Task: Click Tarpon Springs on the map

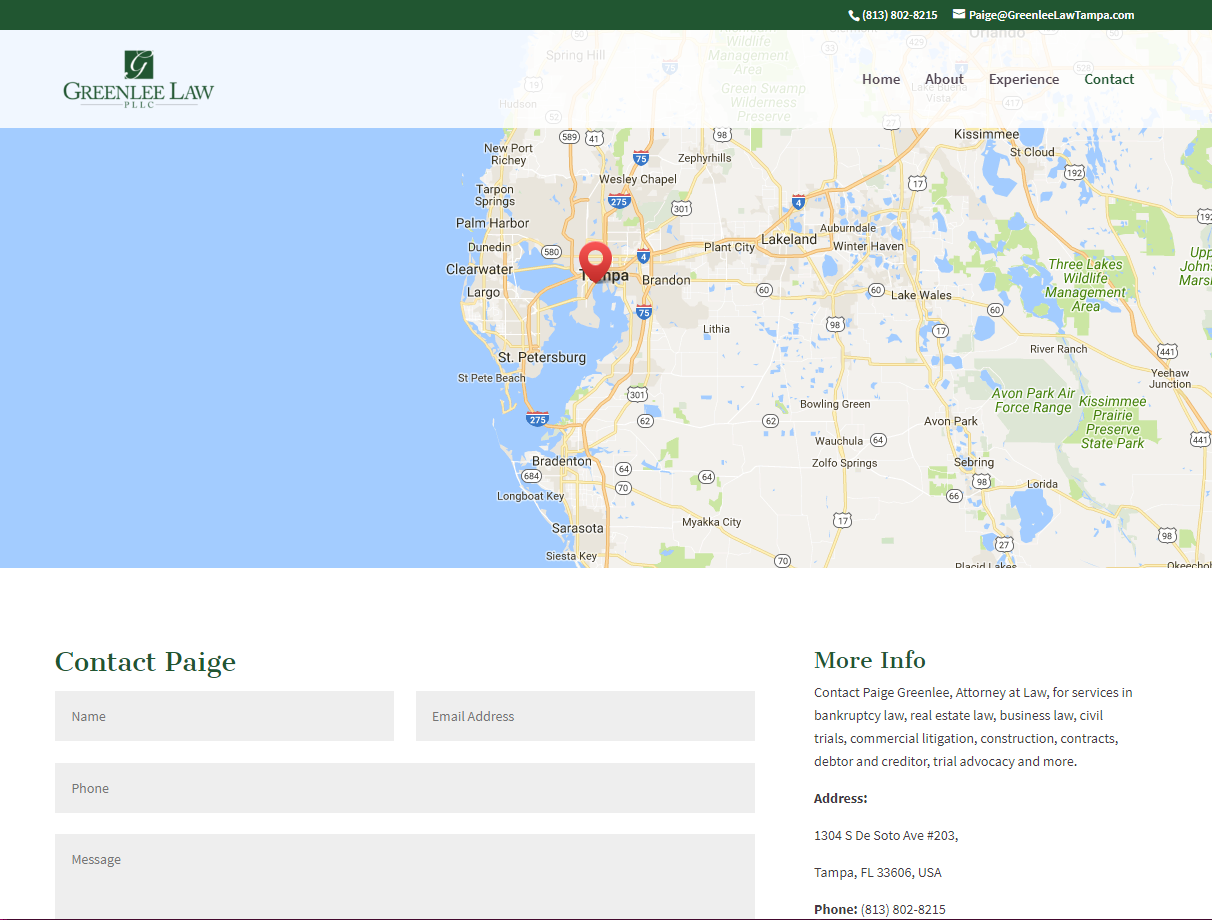Action: click(495, 195)
